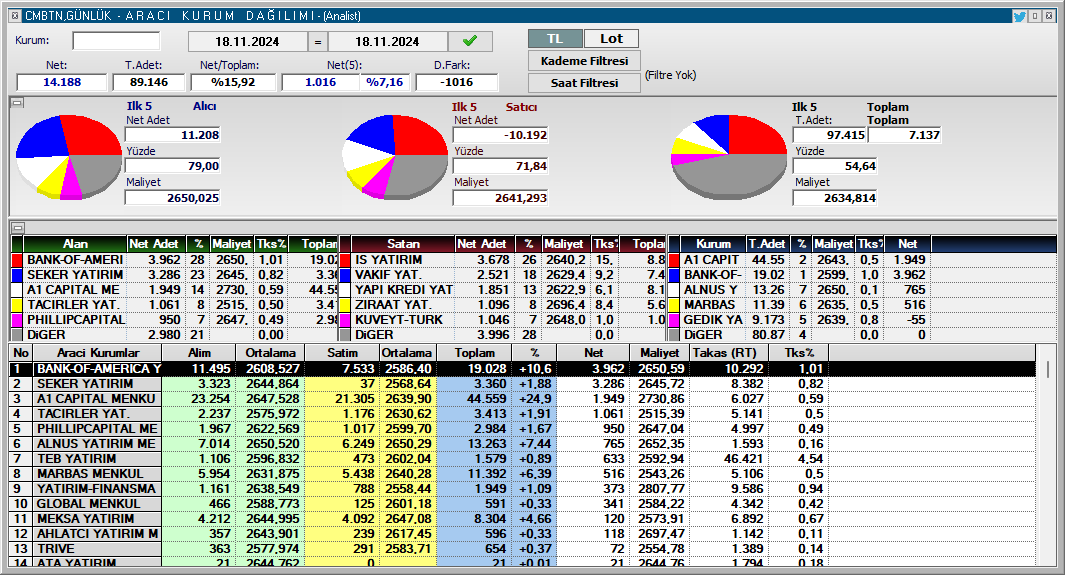This screenshot has height=575, width=1065.
Task: Click blue swatch next to SEKER YATIRIM buyer
Action: point(17,275)
